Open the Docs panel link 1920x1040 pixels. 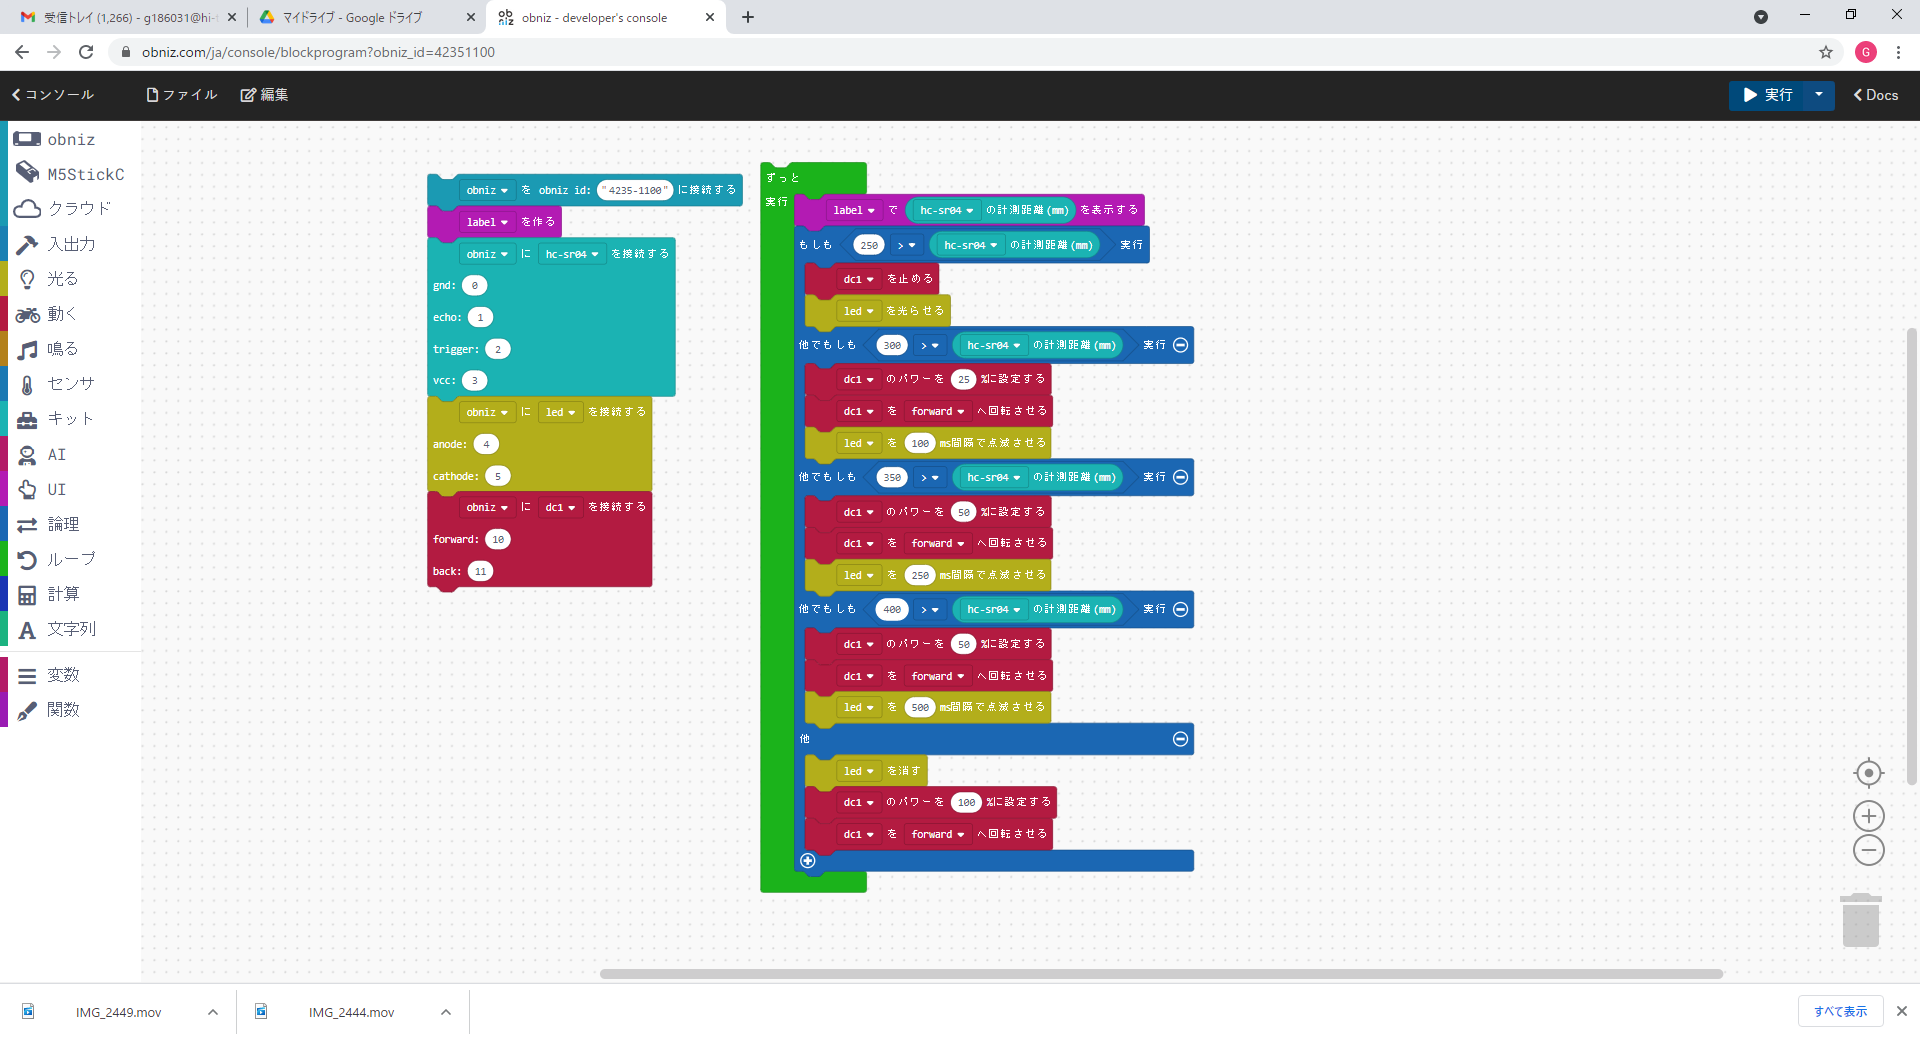coord(1876,95)
